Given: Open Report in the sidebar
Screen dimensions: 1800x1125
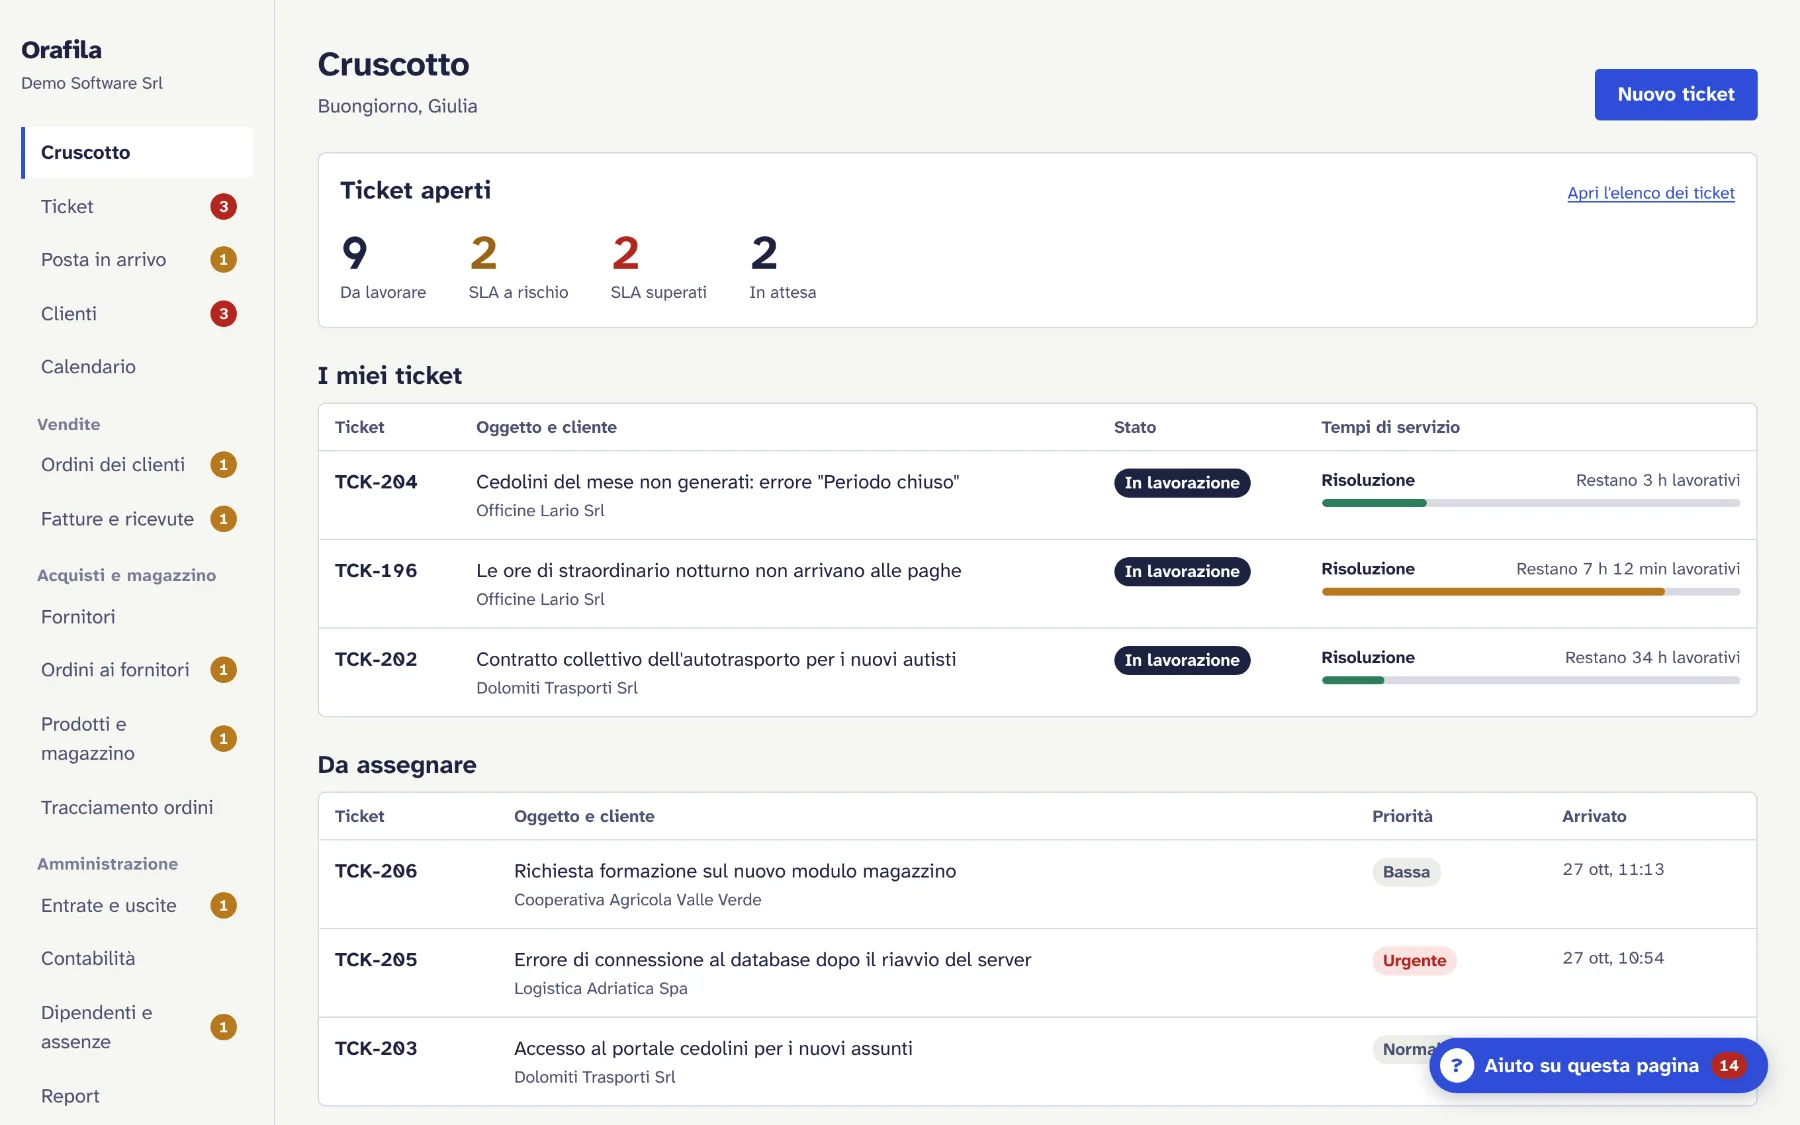Looking at the screenshot, I should pyautogui.click(x=137, y=1096).
